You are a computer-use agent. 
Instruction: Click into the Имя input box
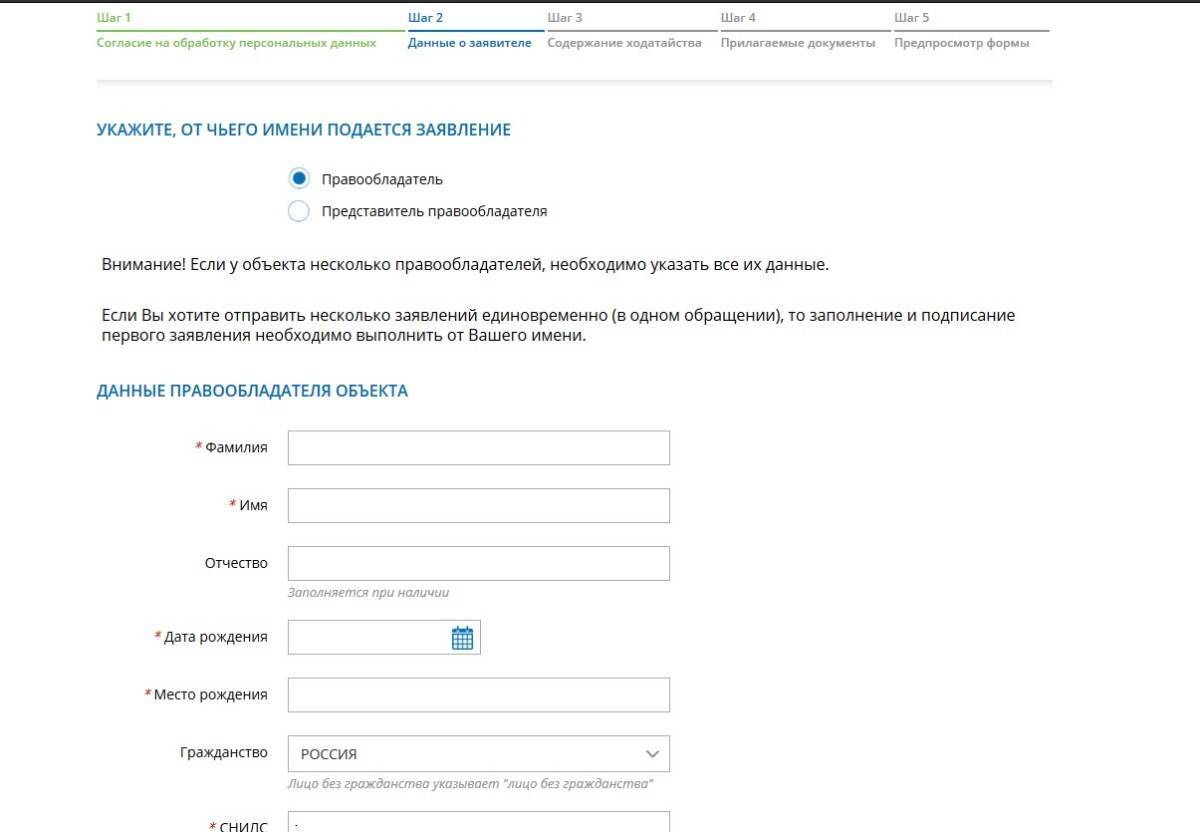(478, 506)
